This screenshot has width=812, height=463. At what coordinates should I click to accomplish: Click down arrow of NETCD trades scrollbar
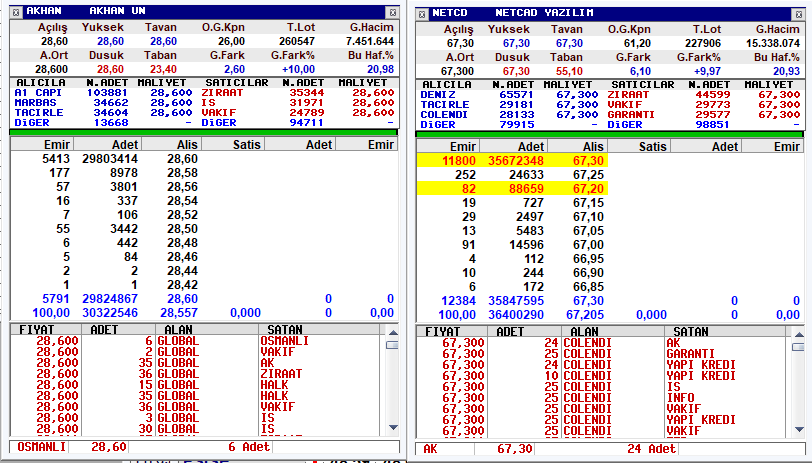pyautogui.click(x=799, y=430)
